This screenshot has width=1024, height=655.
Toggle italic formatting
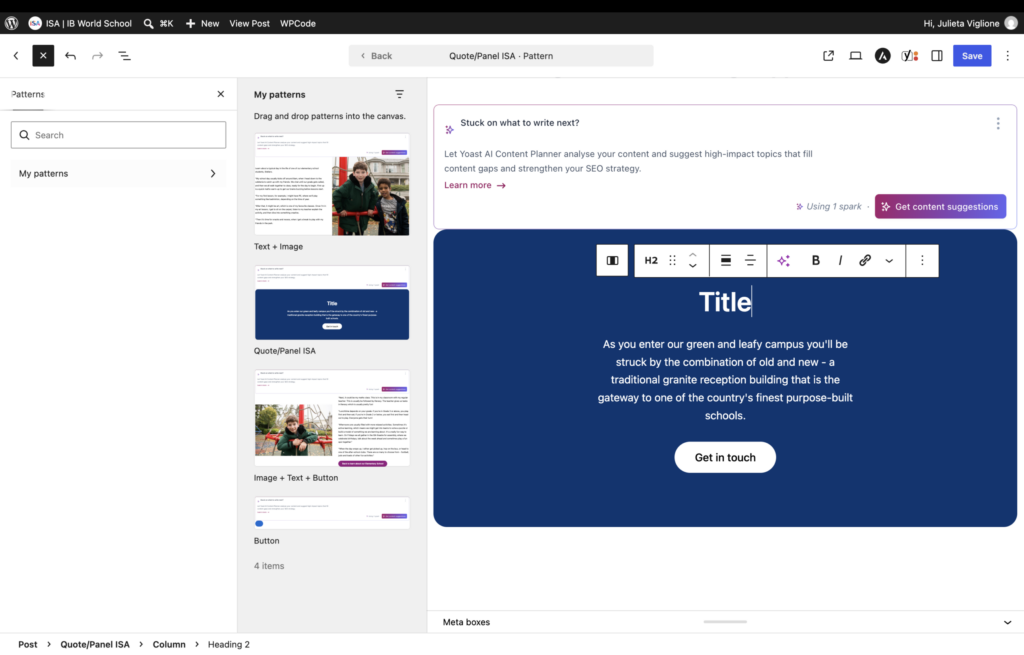(840, 261)
